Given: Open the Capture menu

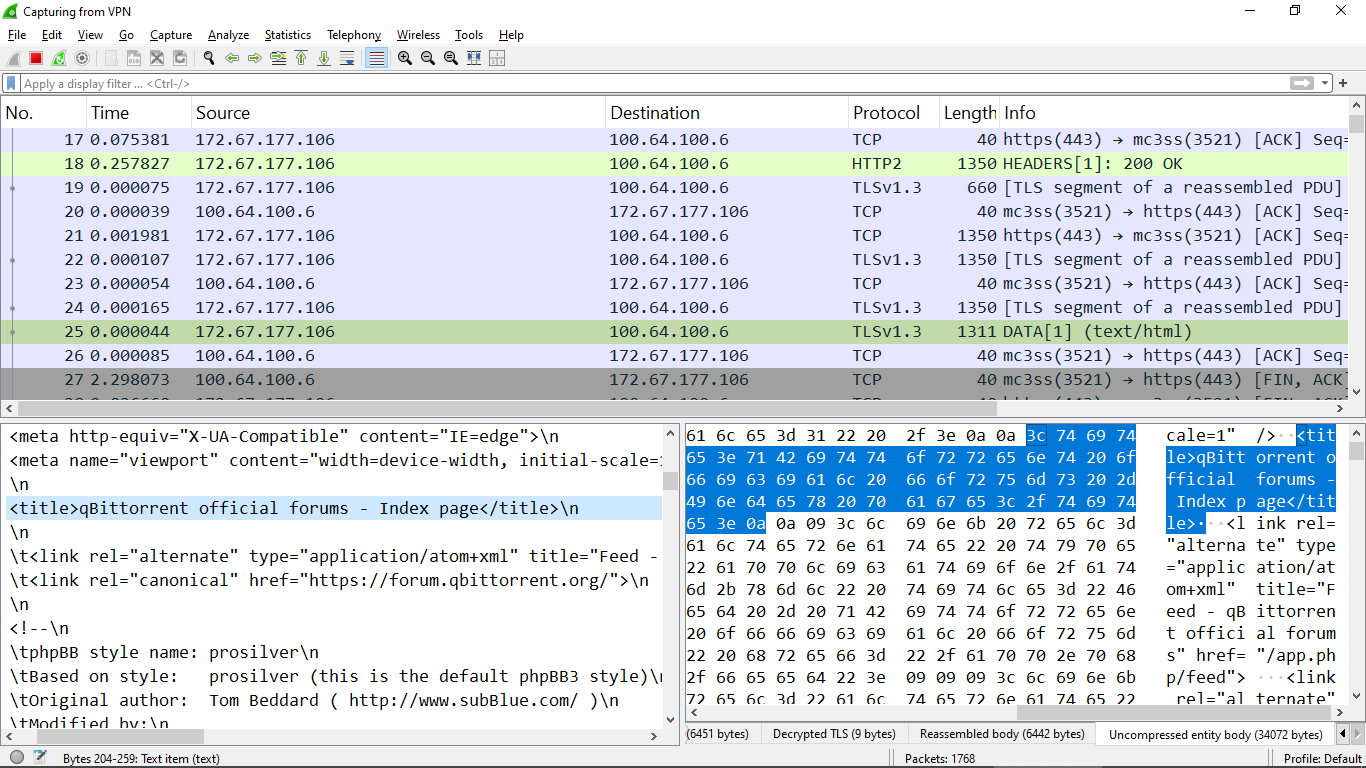Looking at the screenshot, I should pyautogui.click(x=171, y=35).
